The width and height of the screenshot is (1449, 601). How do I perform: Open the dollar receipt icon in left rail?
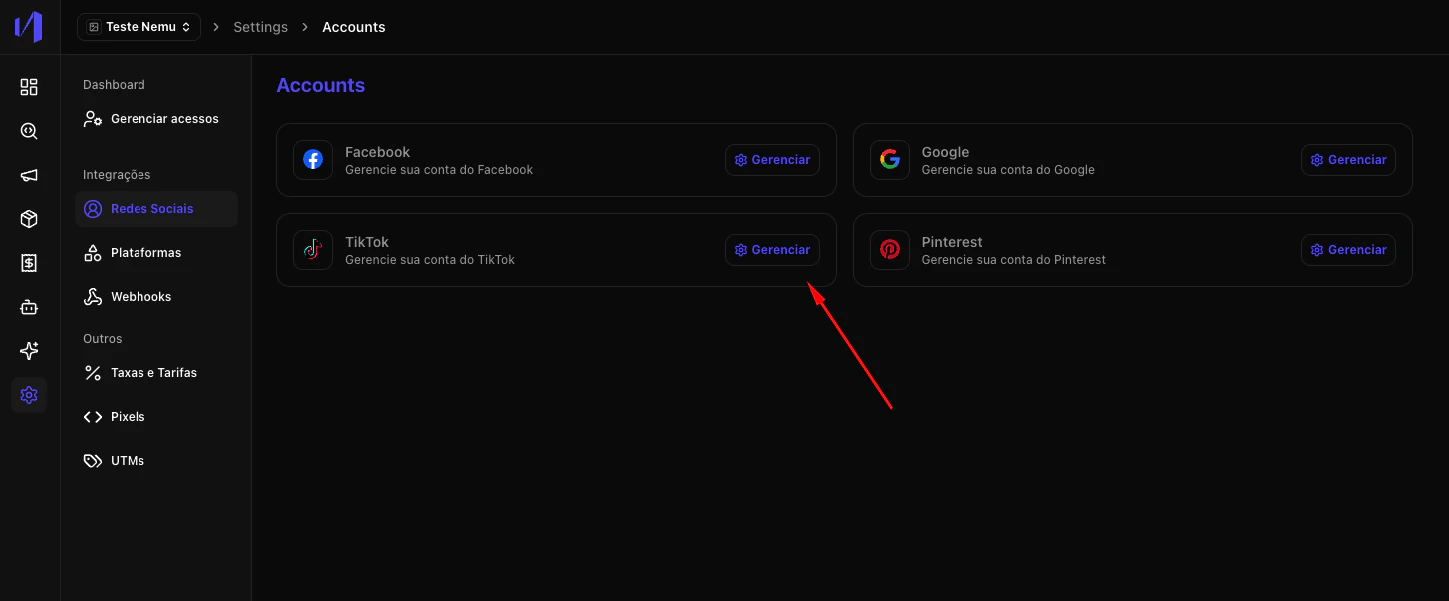pyautogui.click(x=29, y=263)
